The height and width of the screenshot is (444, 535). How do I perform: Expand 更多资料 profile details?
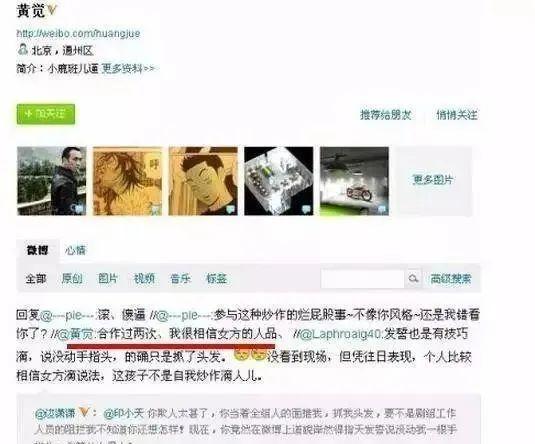pyautogui.click(x=128, y=69)
